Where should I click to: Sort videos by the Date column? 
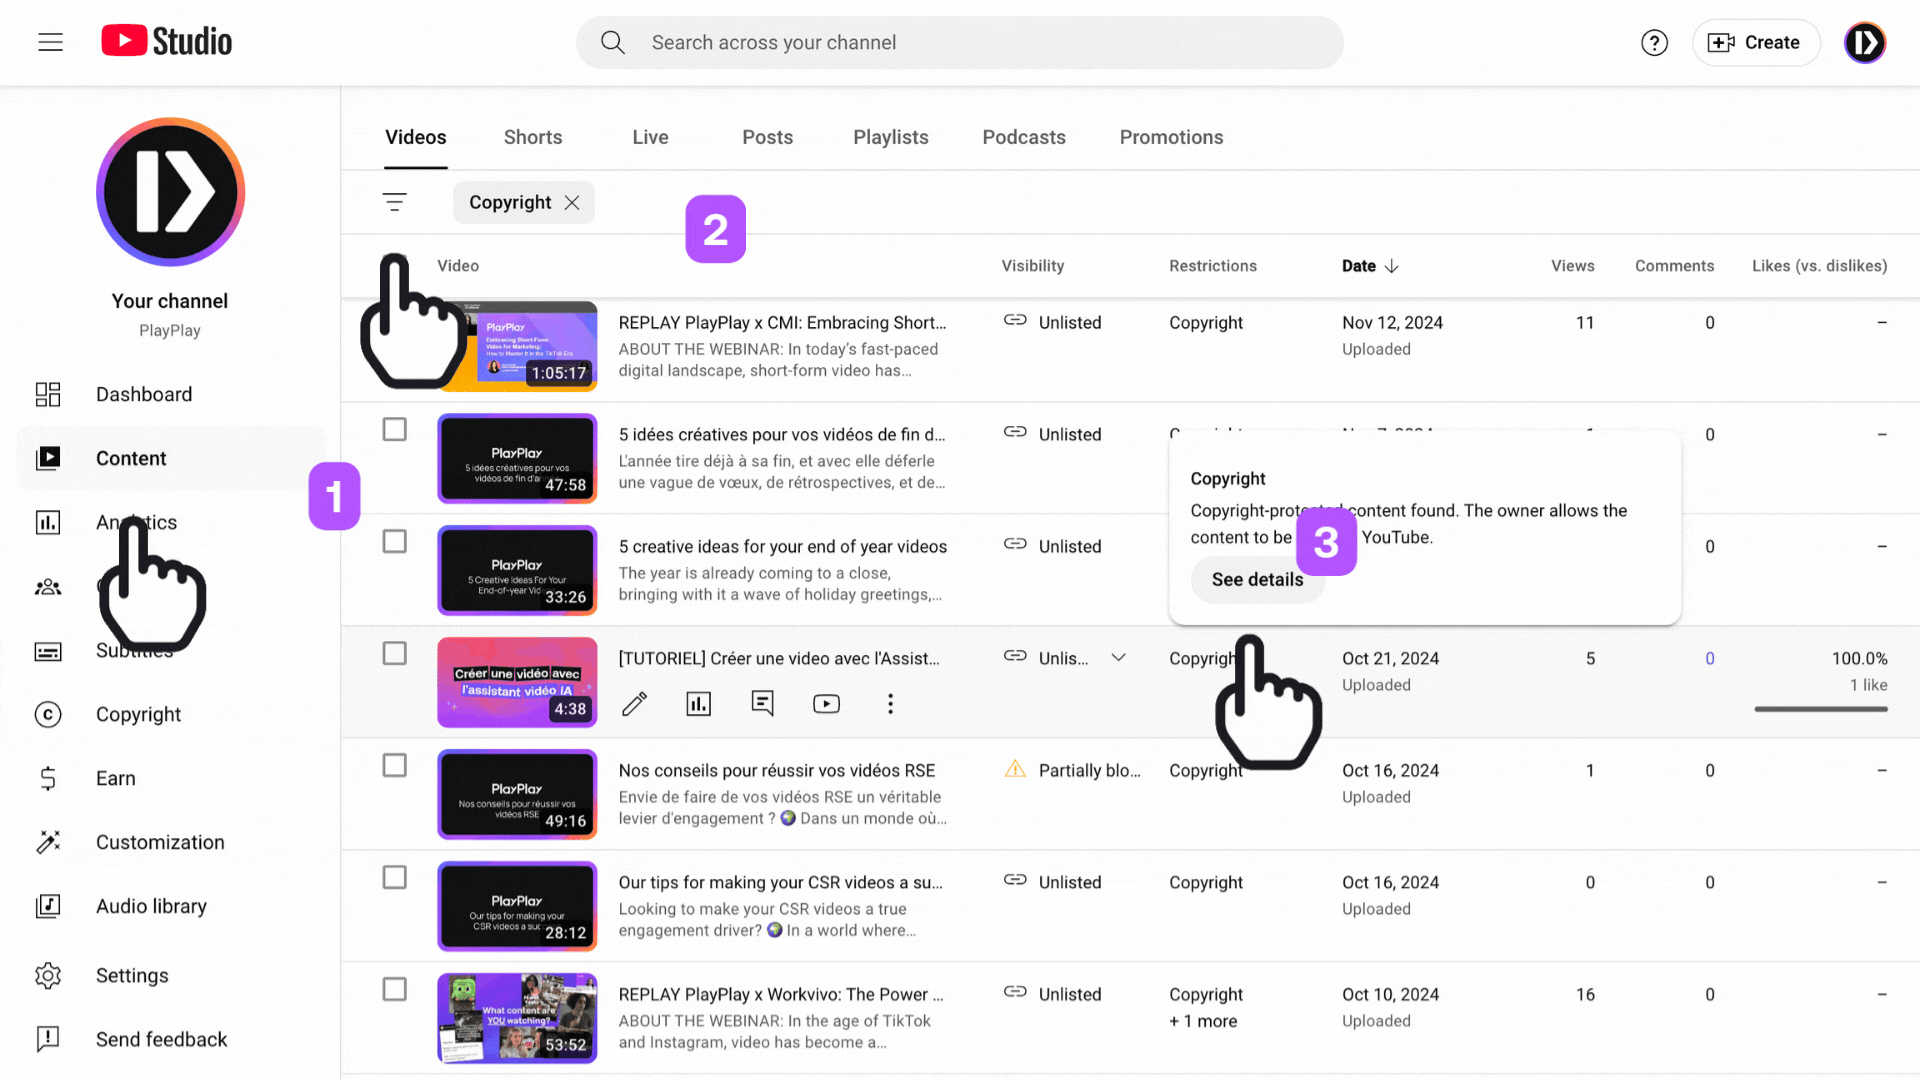(x=1370, y=266)
